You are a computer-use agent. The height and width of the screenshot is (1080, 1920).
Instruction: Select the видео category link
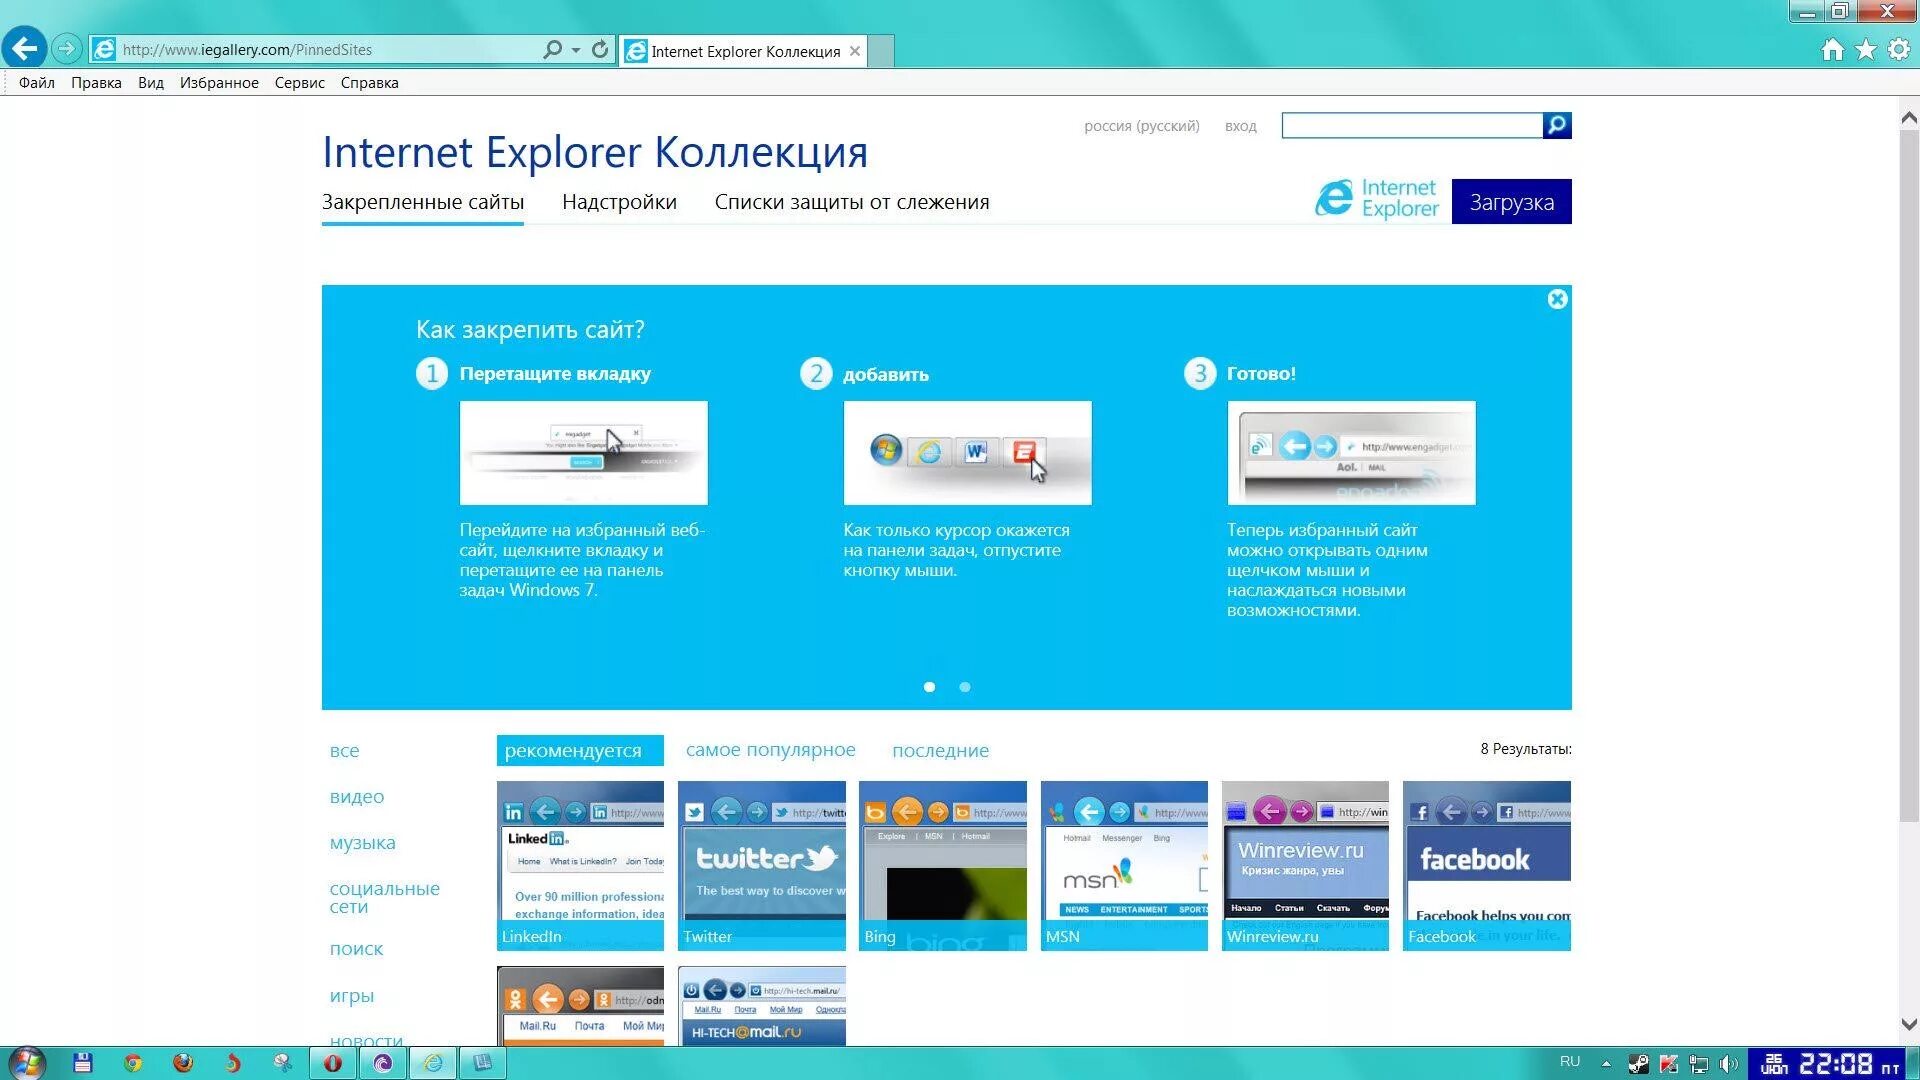click(x=357, y=797)
